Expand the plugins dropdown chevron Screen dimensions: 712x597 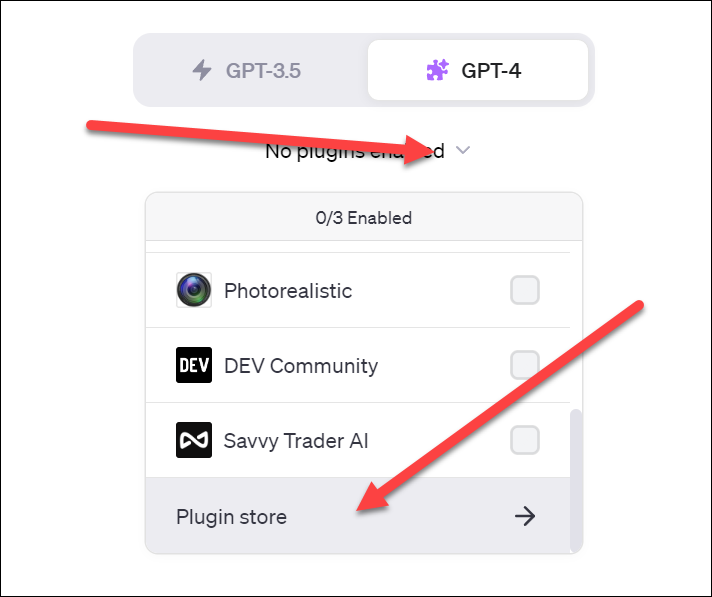pos(463,150)
